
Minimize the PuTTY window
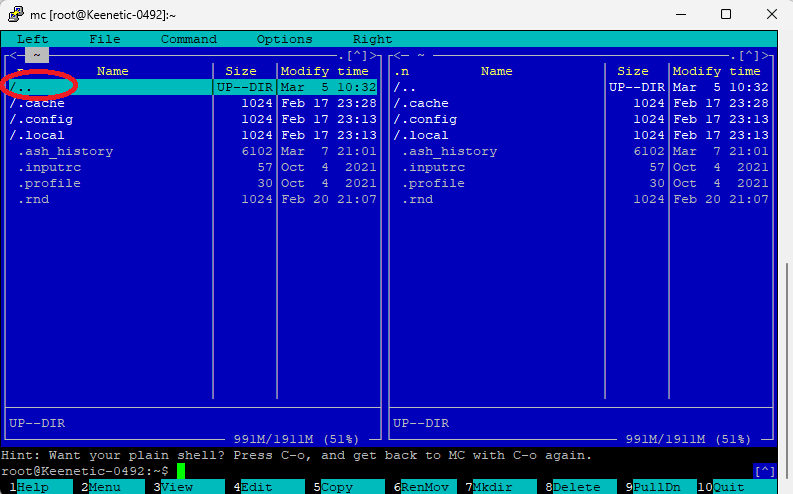point(681,14)
